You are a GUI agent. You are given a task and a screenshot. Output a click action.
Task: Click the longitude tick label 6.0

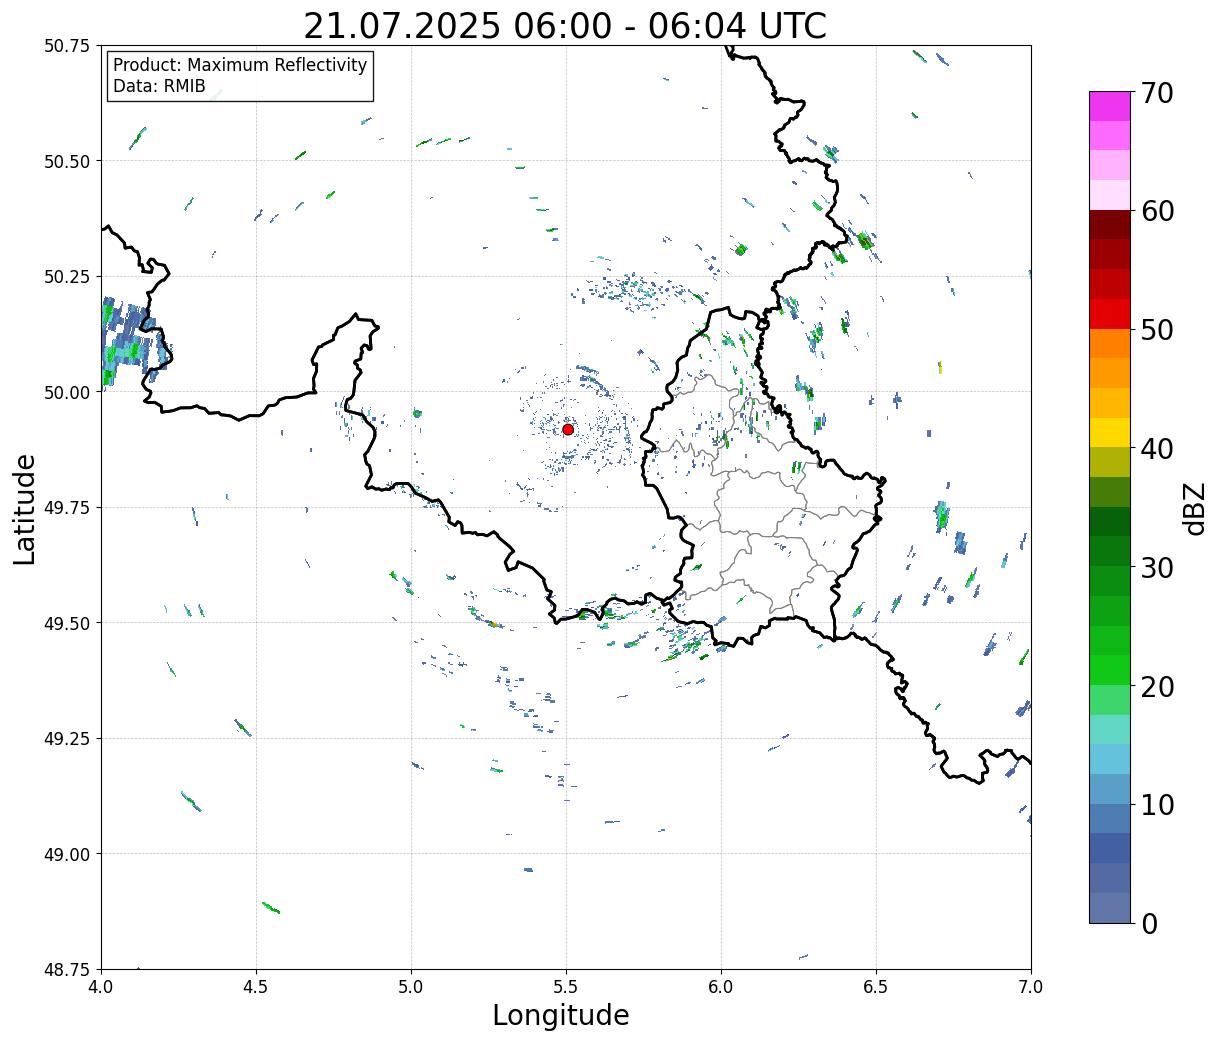(x=721, y=987)
